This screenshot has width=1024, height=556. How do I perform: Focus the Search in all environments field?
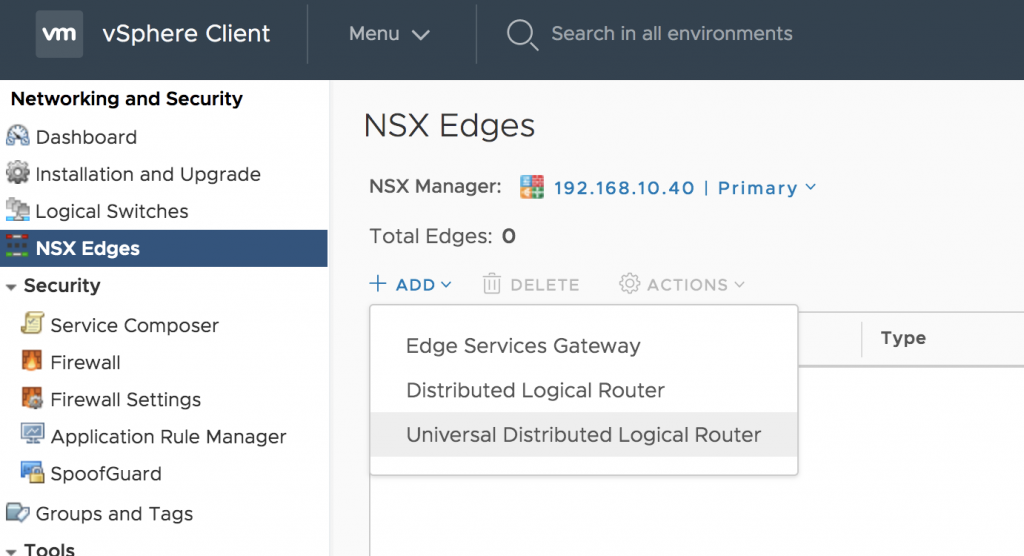click(671, 34)
